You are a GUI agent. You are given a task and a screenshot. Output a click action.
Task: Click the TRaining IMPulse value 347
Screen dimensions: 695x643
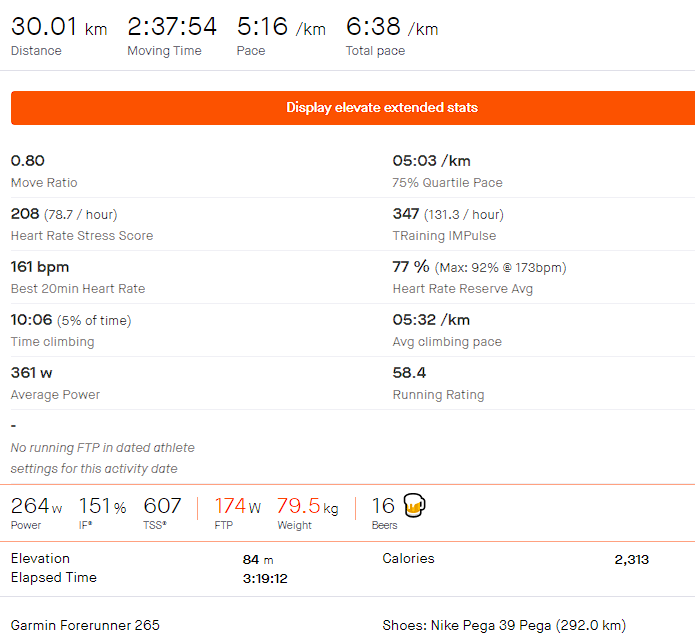(x=406, y=214)
